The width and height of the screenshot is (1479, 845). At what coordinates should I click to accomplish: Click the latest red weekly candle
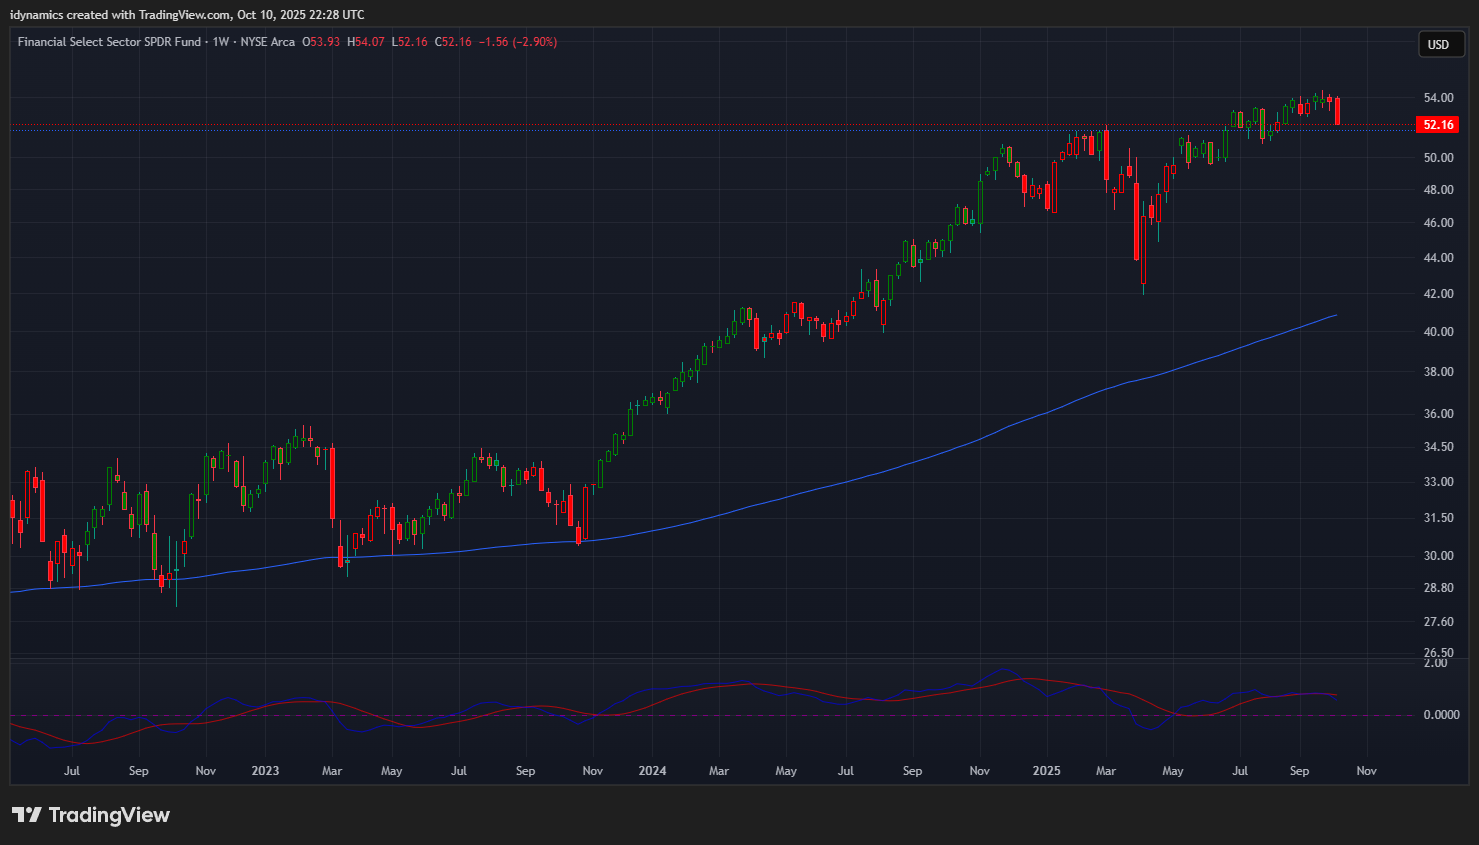tap(1337, 111)
